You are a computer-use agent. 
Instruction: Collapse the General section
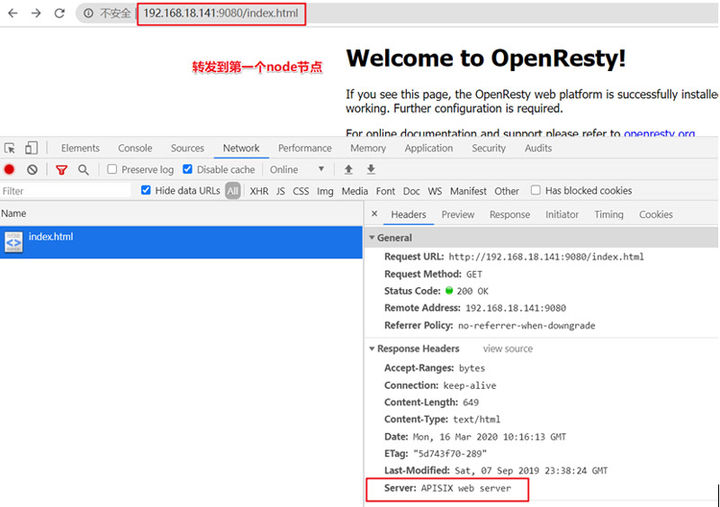372,237
